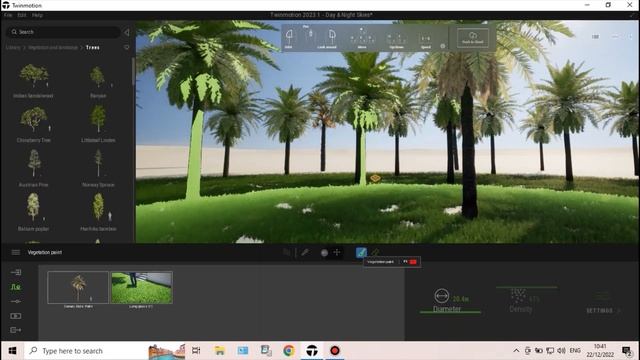Open the Media icon in left dock
Viewport: 640px width, 360px height.
tap(16, 316)
